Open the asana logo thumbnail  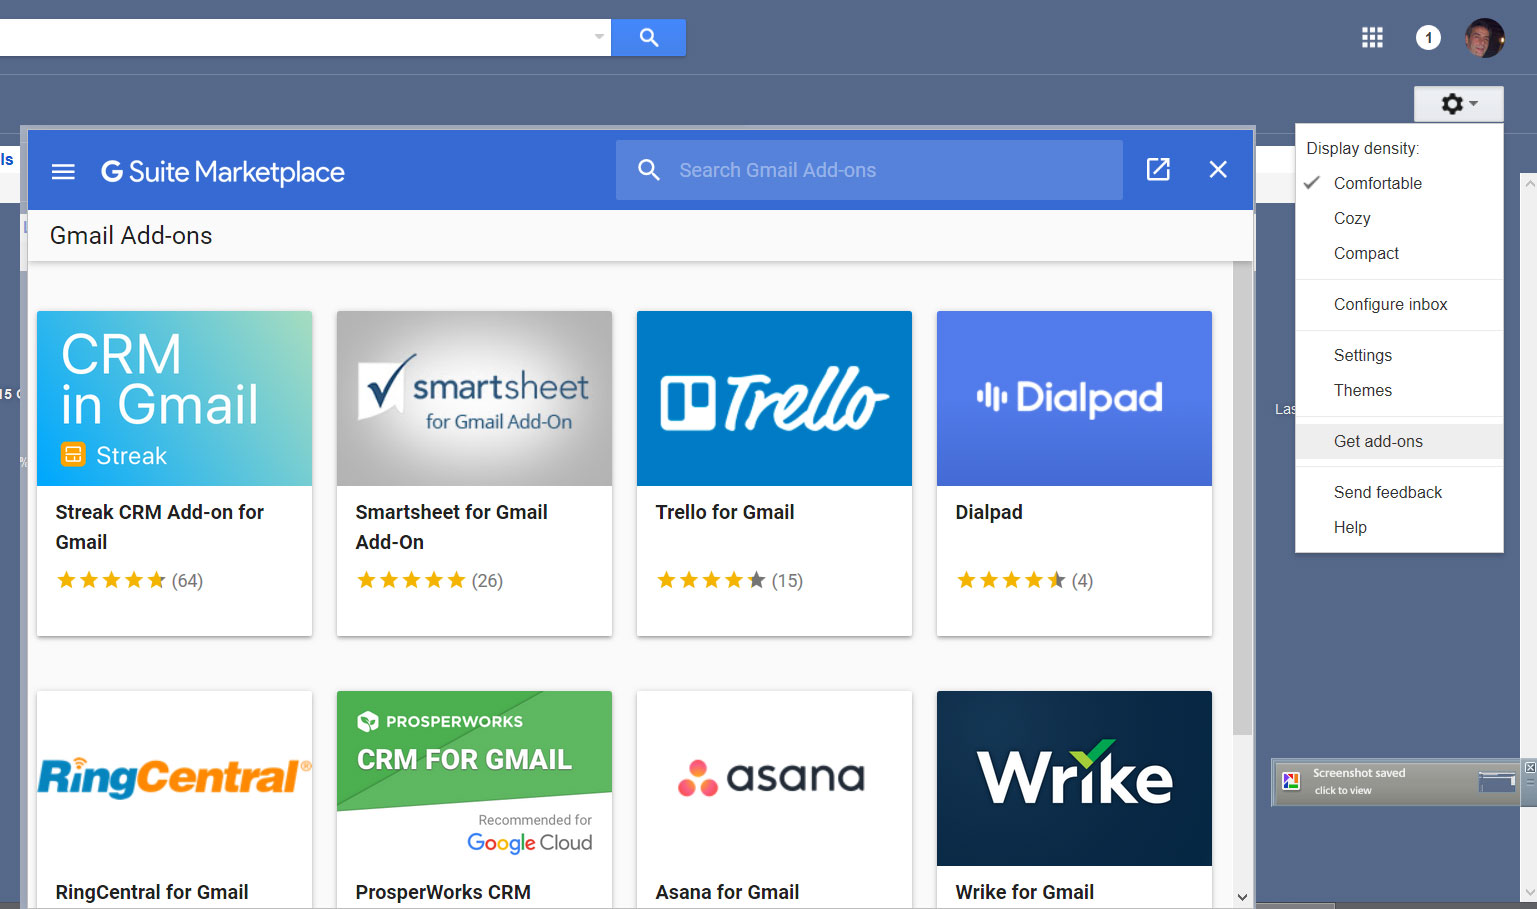coord(774,778)
